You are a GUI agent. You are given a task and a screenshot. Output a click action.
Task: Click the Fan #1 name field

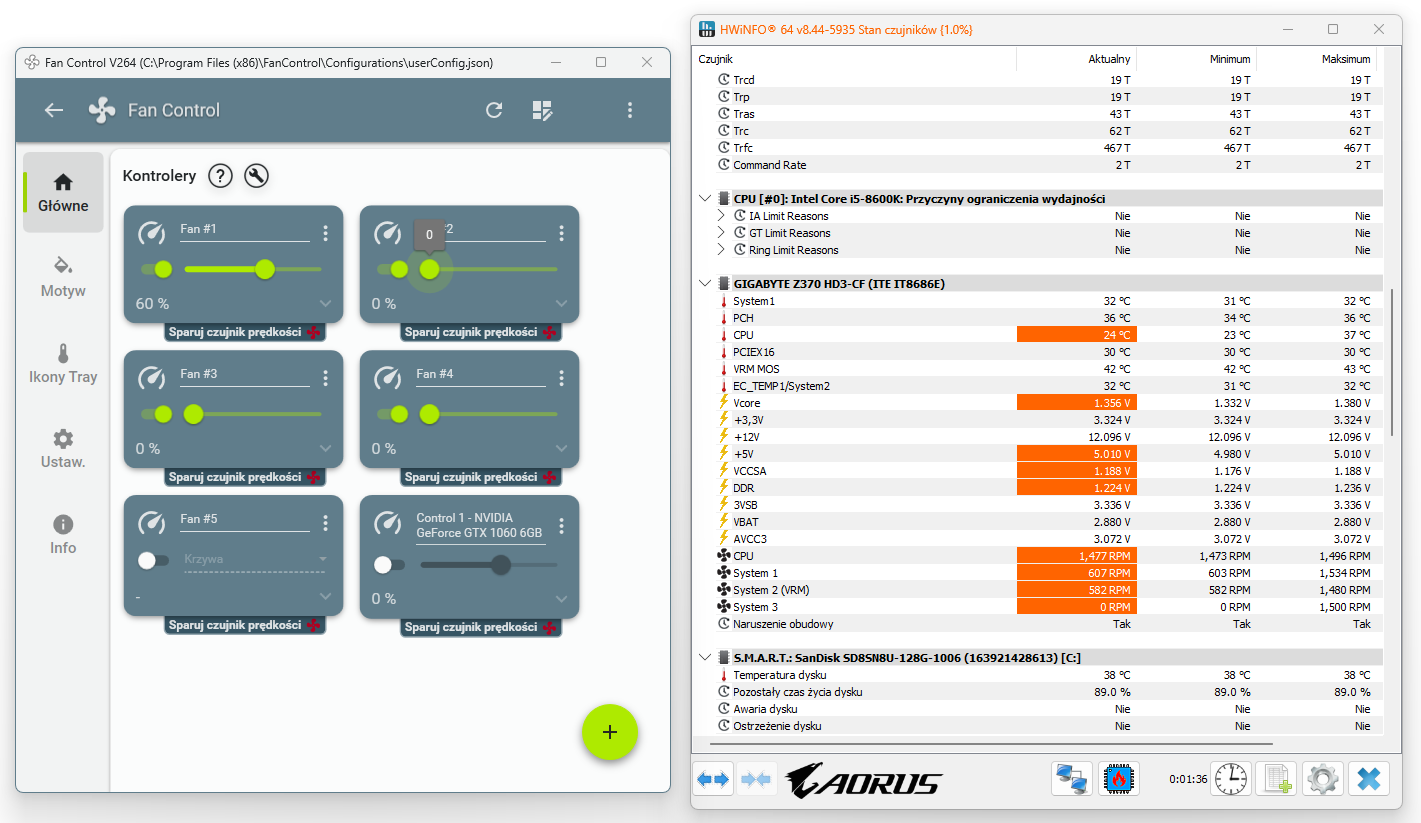click(x=245, y=230)
